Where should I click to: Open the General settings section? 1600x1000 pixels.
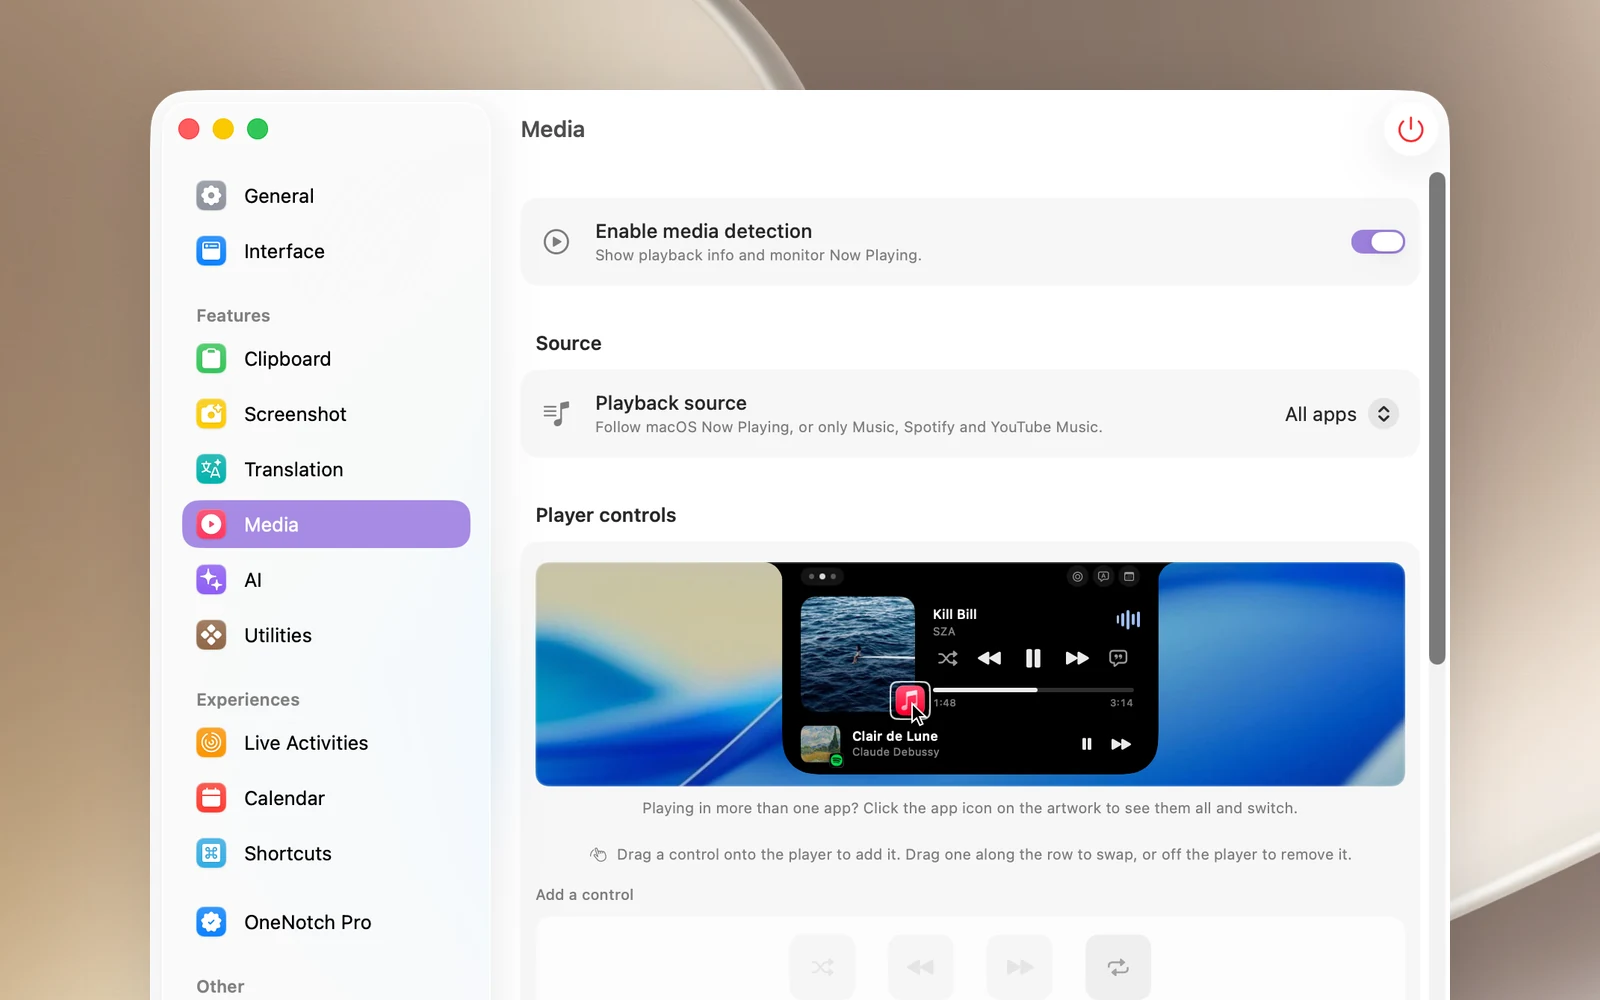pyautogui.click(x=326, y=196)
